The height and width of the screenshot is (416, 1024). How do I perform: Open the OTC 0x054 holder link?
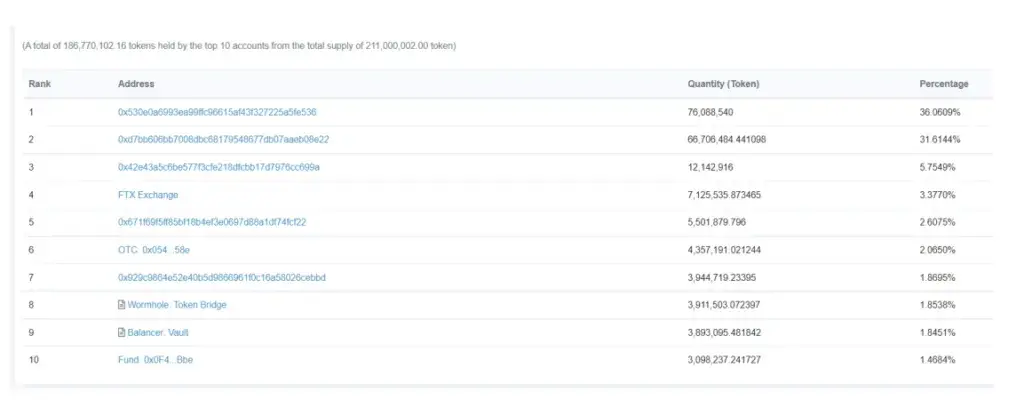tap(154, 250)
